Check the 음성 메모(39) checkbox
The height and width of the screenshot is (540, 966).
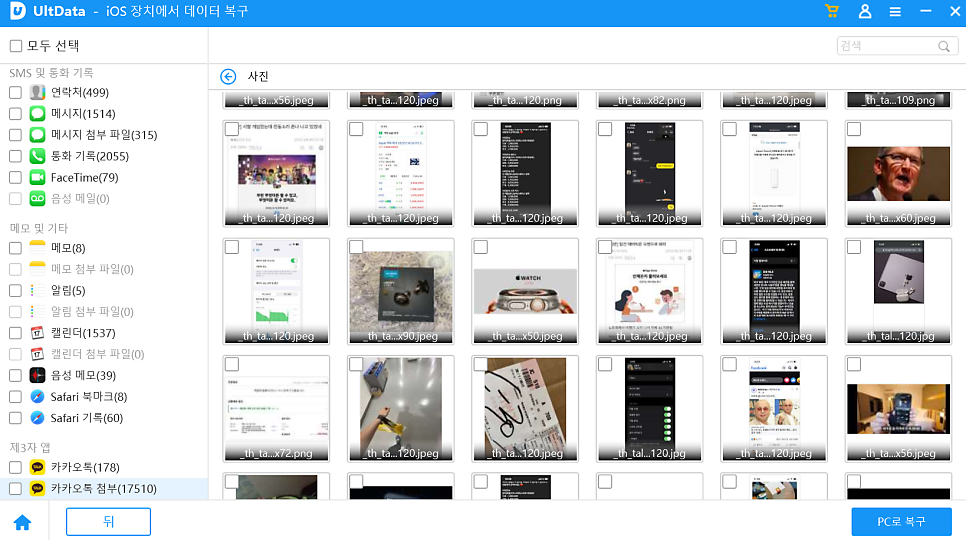point(15,375)
